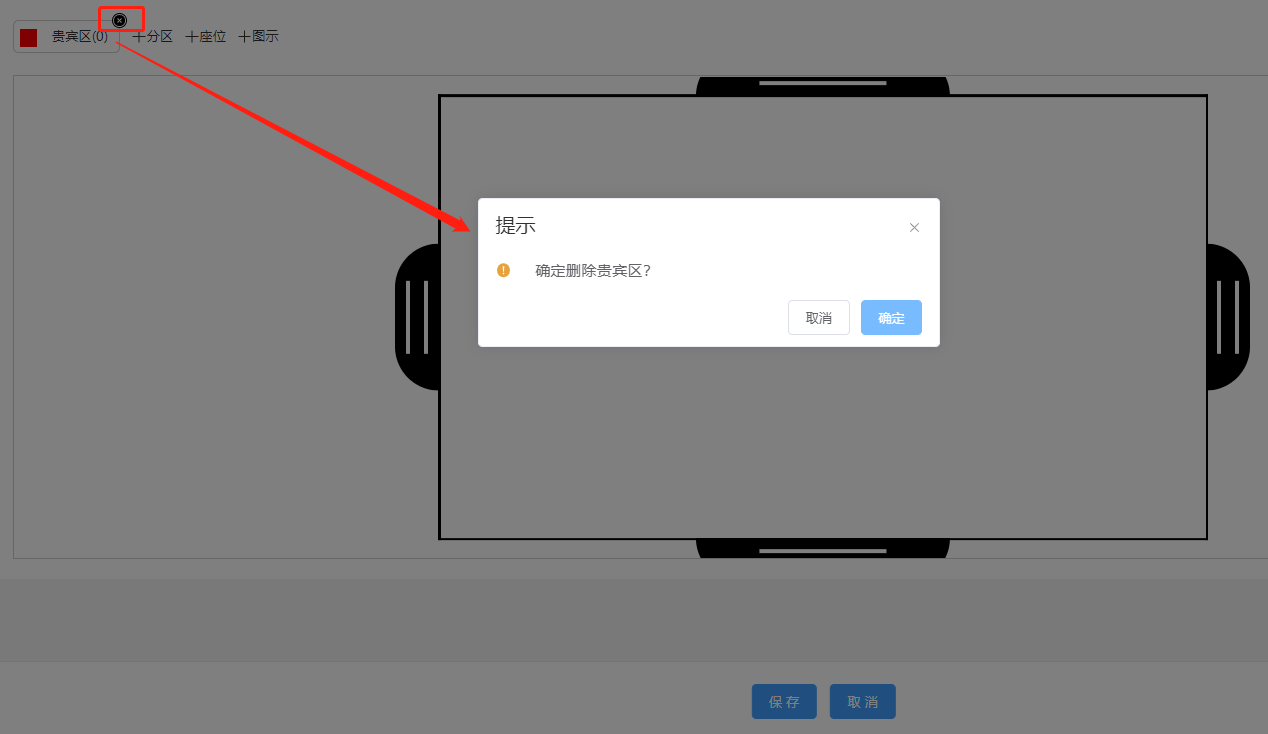1268x734 pixels.
Task: Select the top entrance shape of the venue
Action: pyautogui.click(x=822, y=85)
